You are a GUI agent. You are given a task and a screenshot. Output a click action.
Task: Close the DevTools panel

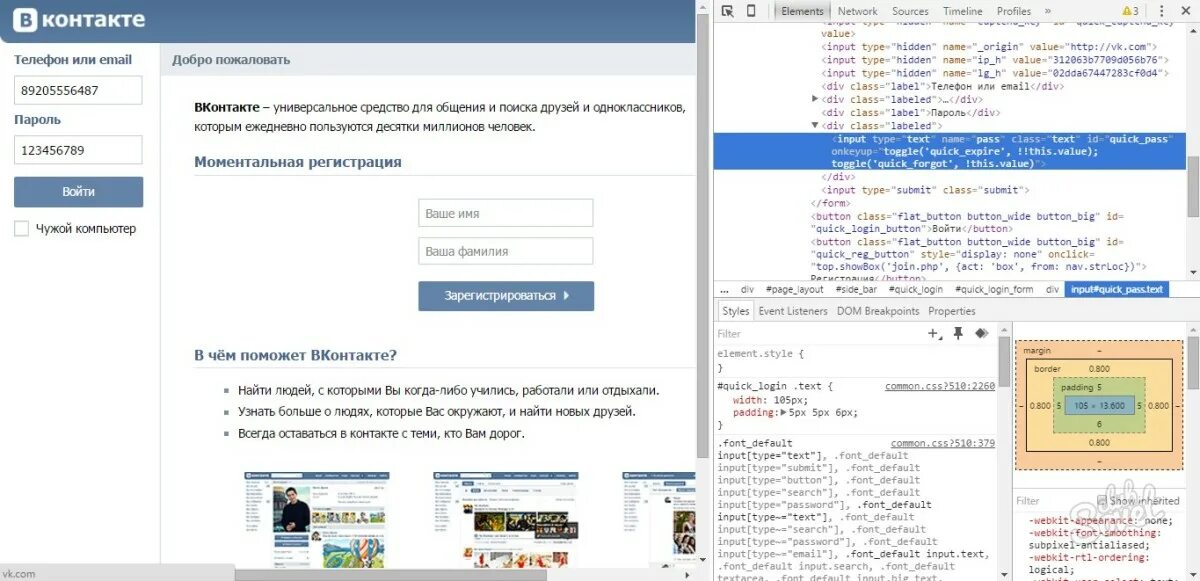(1187, 11)
